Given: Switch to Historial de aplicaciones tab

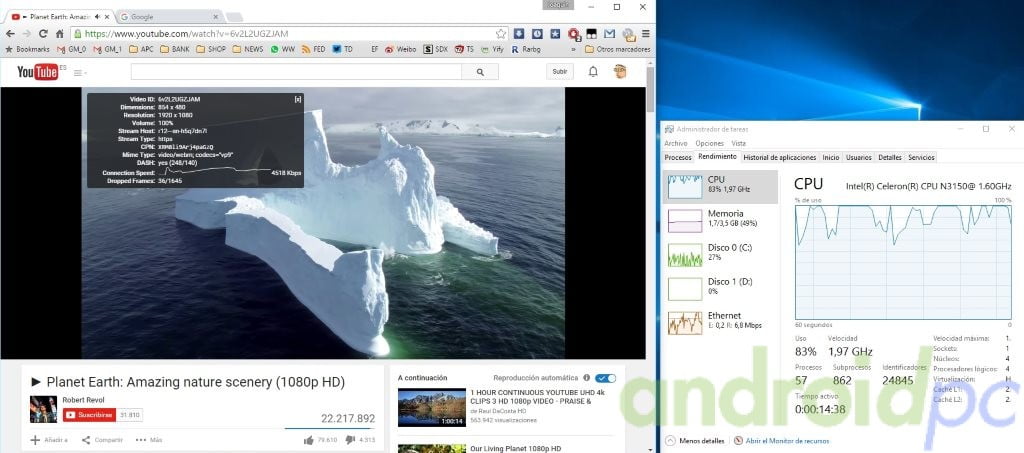Looking at the screenshot, I should (780, 157).
